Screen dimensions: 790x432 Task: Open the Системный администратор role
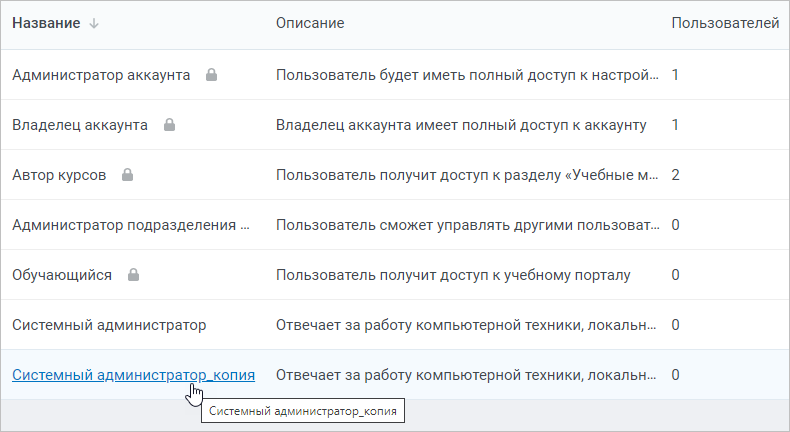[x=109, y=325]
